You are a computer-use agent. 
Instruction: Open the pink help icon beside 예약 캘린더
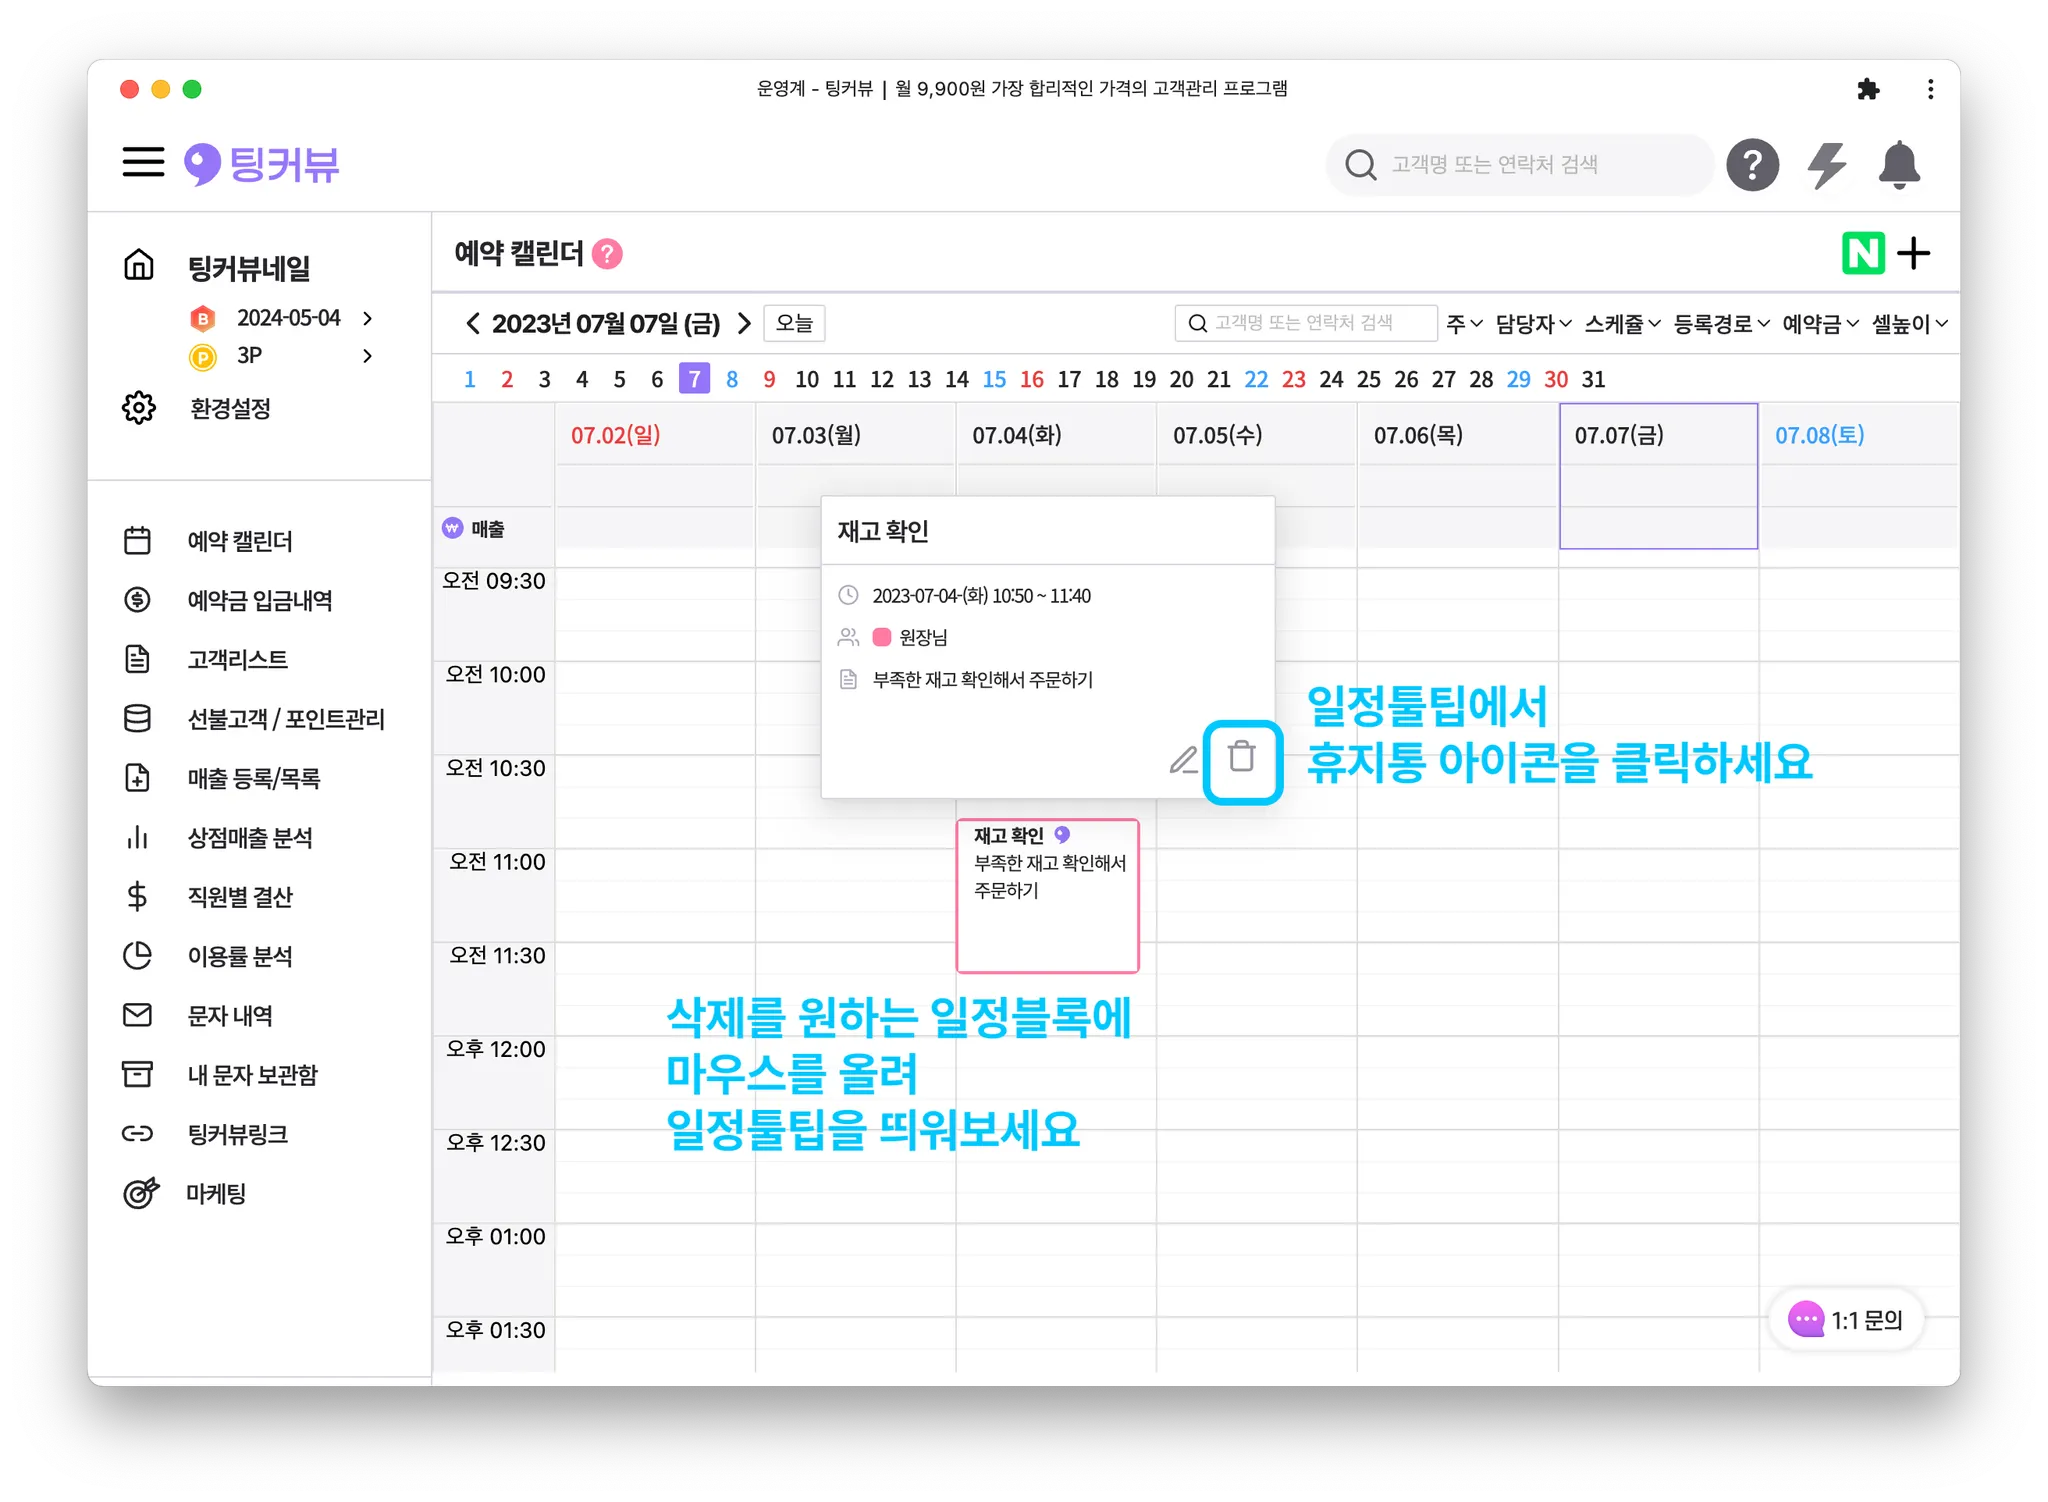tap(607, 254)
